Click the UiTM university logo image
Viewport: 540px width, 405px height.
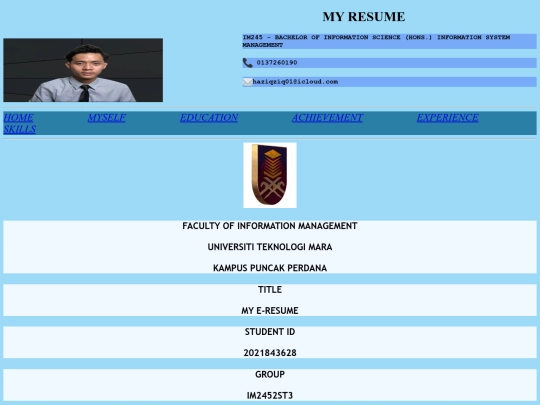pyautogui.click(x=270, y=175)
